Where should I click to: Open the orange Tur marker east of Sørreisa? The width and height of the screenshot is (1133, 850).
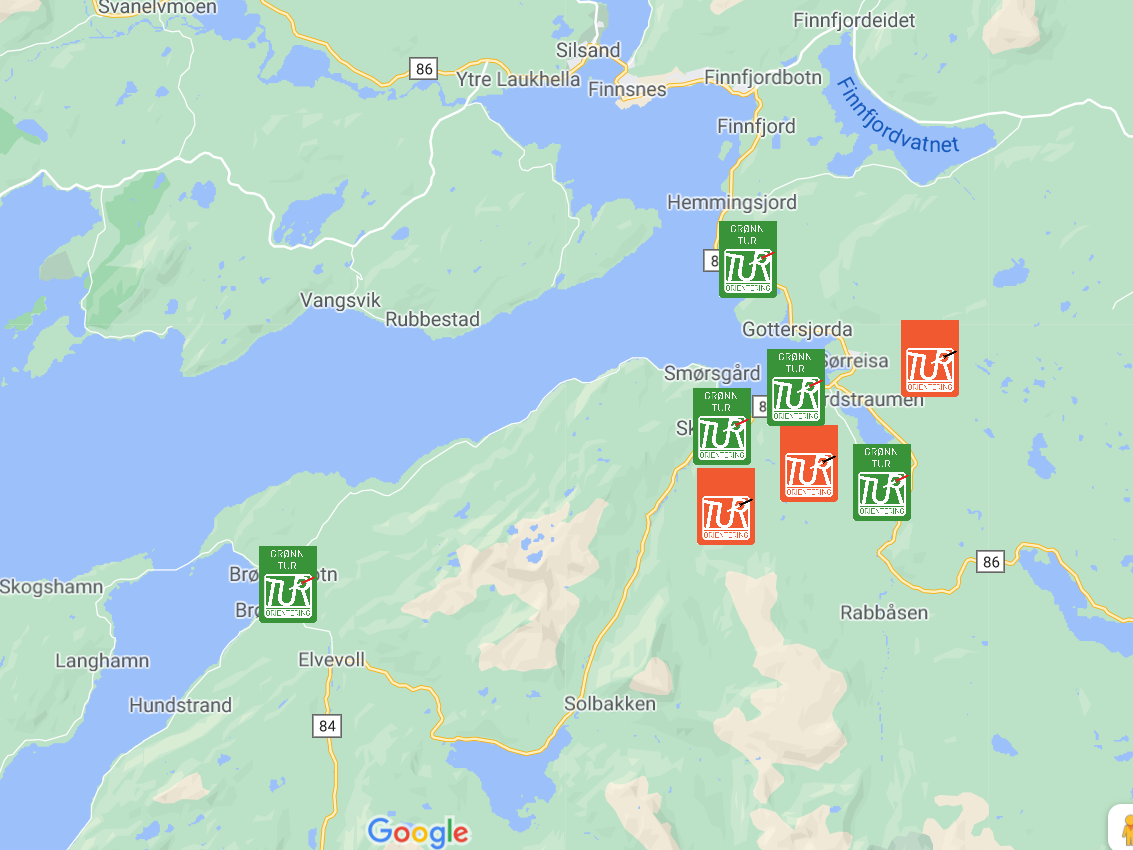click(x=930, y=359)
